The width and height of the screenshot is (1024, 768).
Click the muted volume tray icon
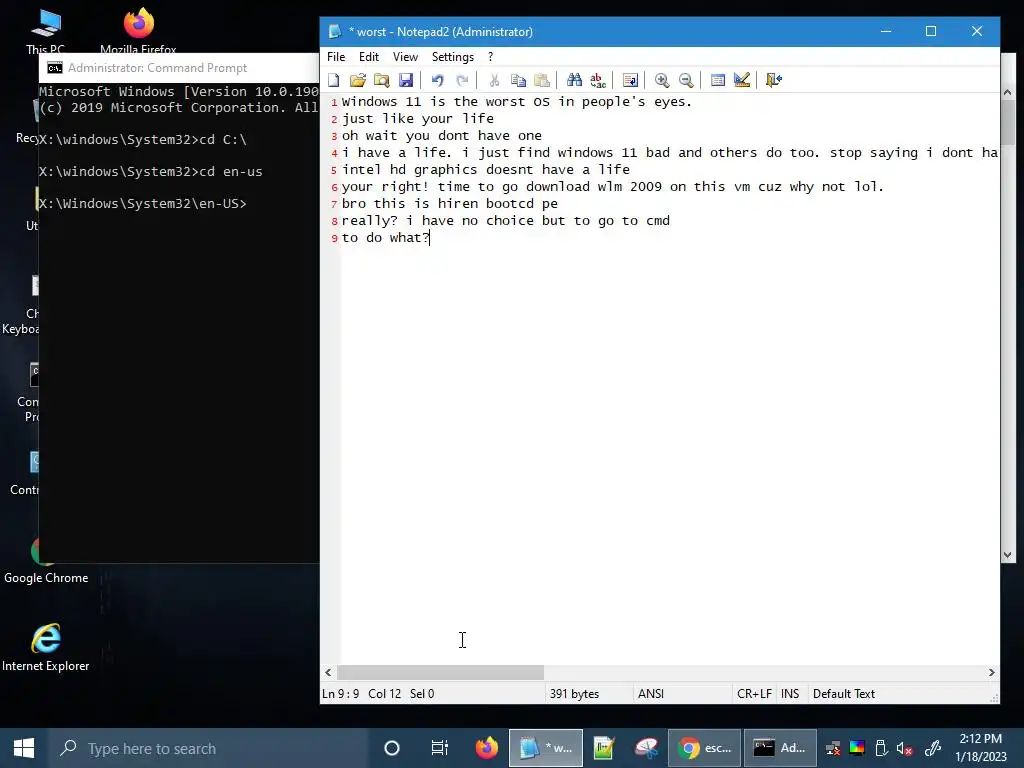904,748
